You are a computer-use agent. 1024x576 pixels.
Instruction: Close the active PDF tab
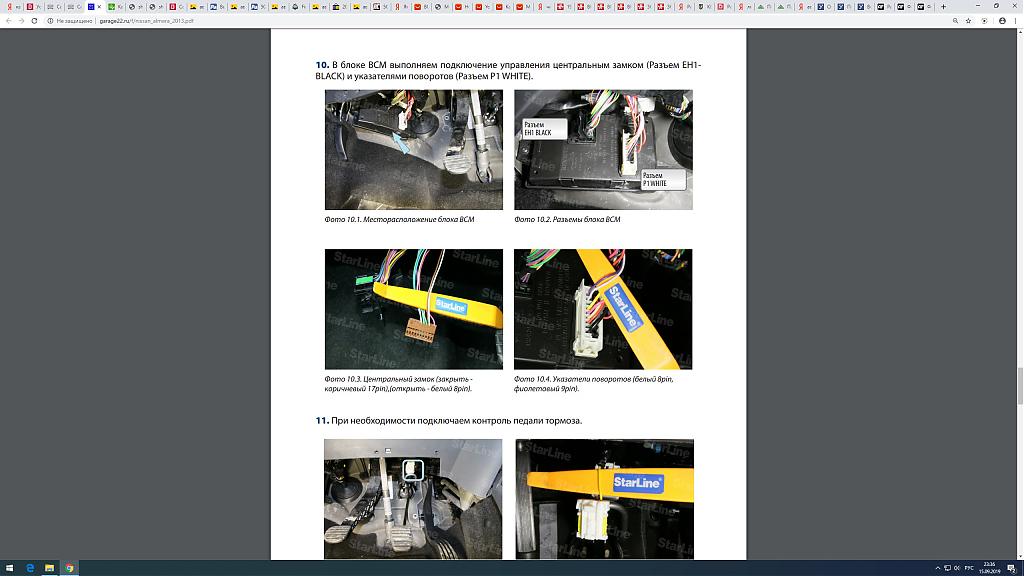(99, 7)
